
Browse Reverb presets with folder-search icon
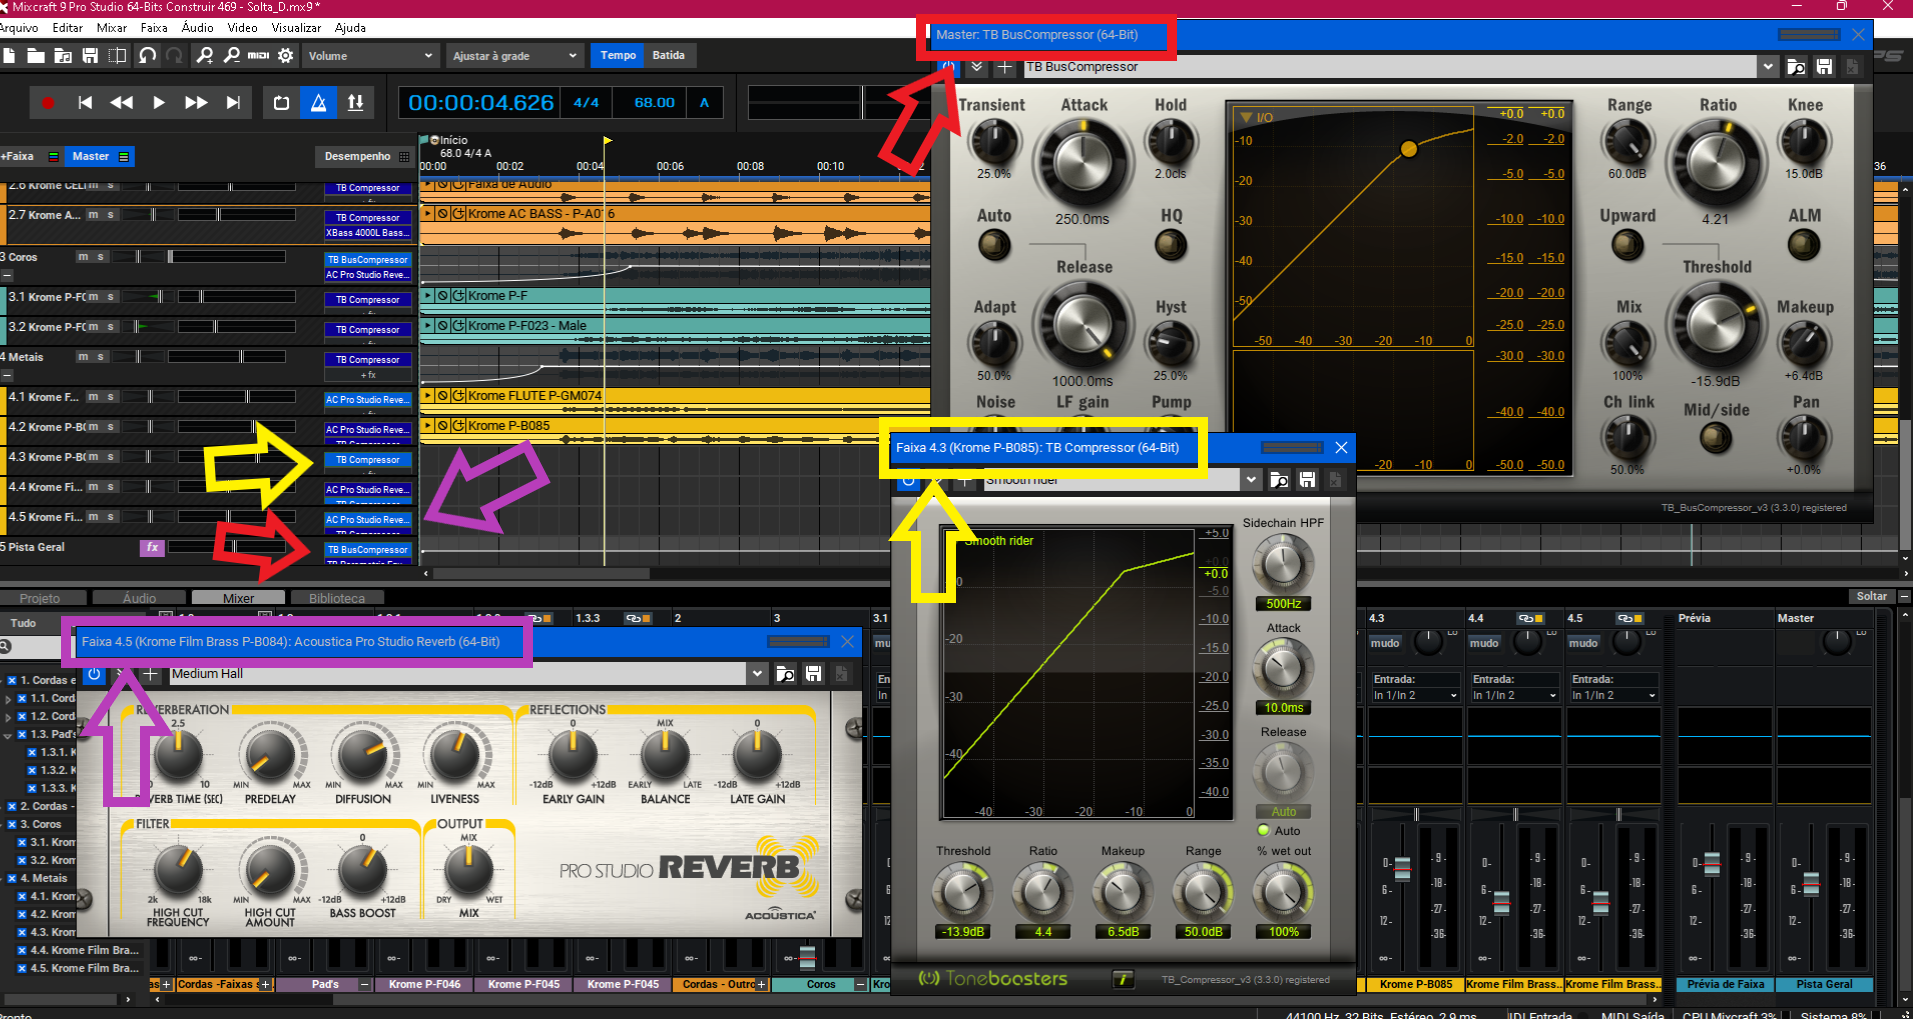pos(785,674)
